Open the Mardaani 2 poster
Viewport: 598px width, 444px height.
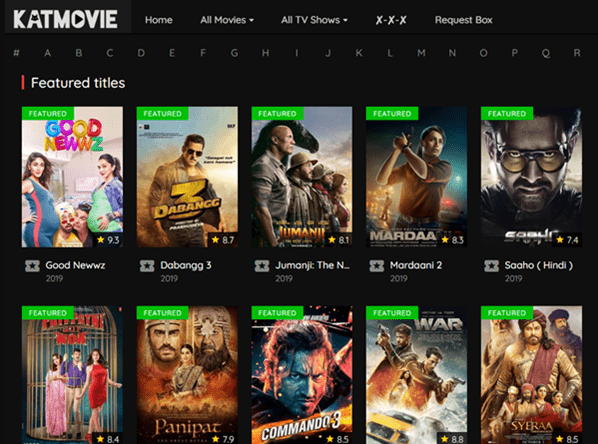click(416, 177)
